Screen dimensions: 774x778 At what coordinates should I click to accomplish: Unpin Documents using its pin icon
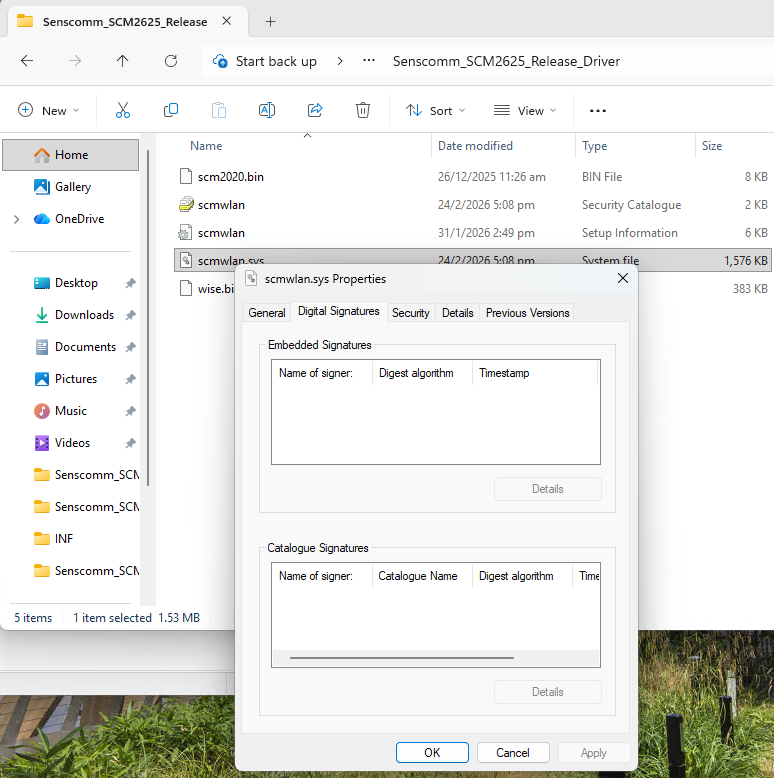click(x=130, y=347)
